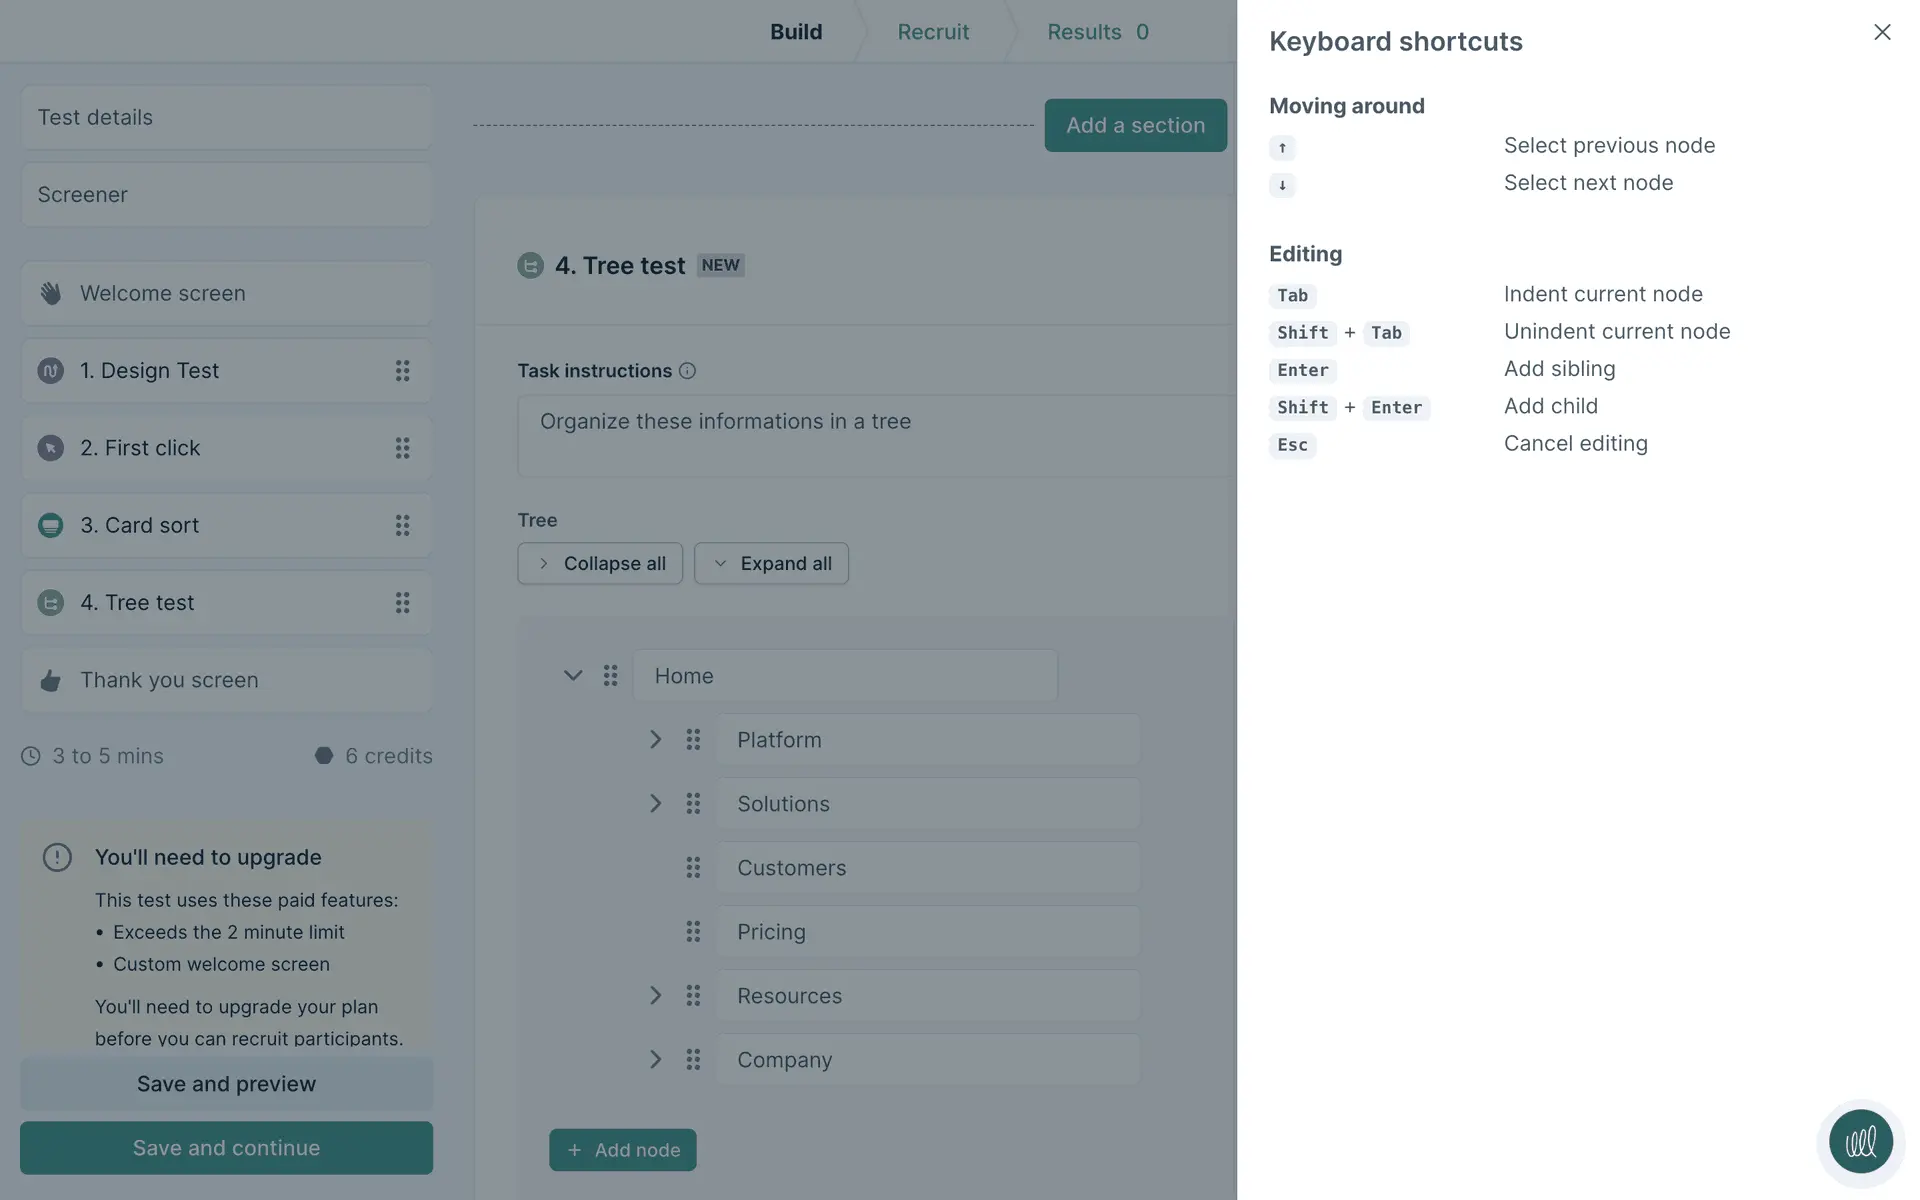Click drag handle for Card sort section
The image size is (1920, 1200).
[402, 525]
